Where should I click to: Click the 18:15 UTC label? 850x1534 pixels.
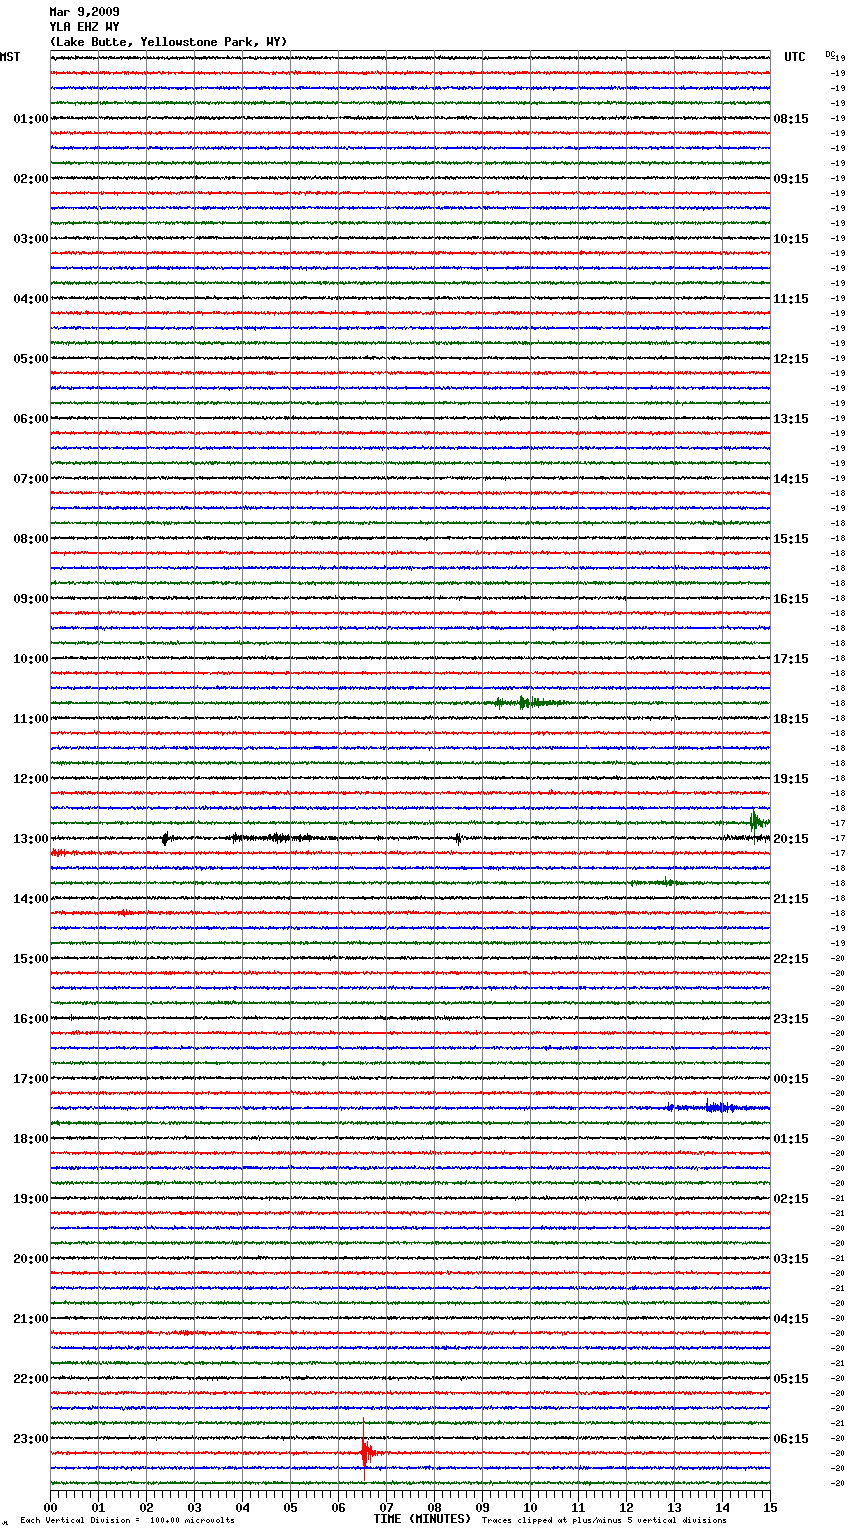point(791,719)
